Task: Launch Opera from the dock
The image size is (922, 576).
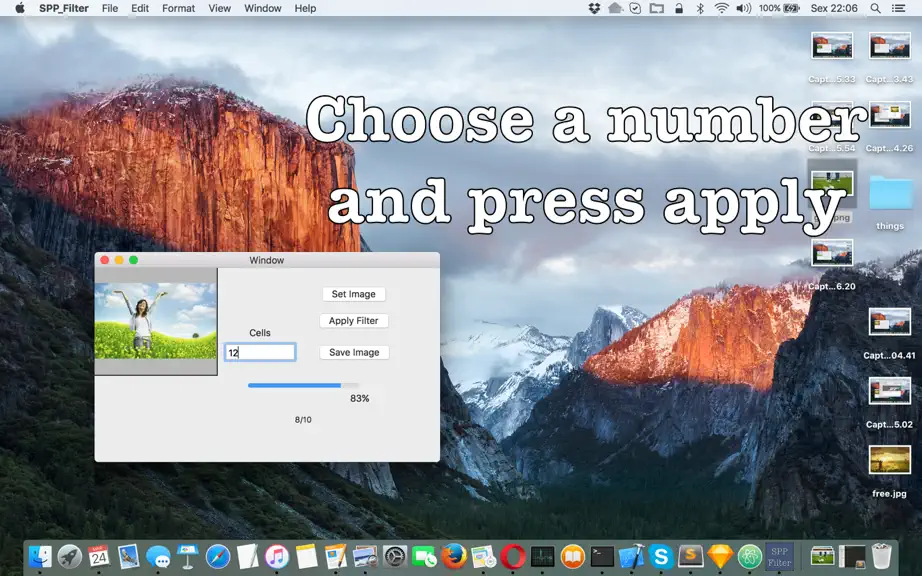Action: pos(513,556)
